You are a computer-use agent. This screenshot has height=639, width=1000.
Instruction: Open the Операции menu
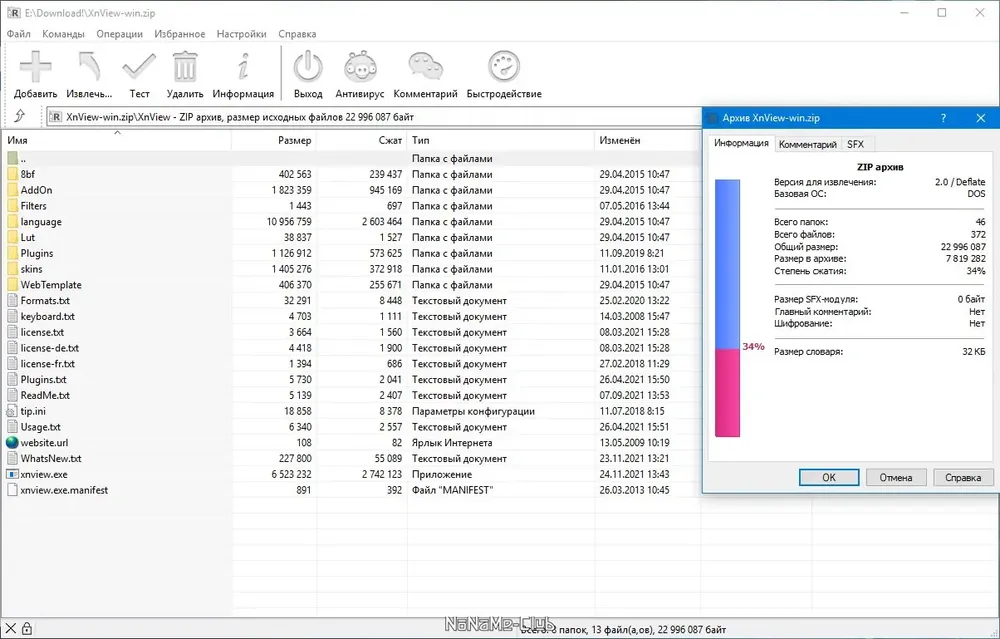pyautogui.click(x=119, y=34)
